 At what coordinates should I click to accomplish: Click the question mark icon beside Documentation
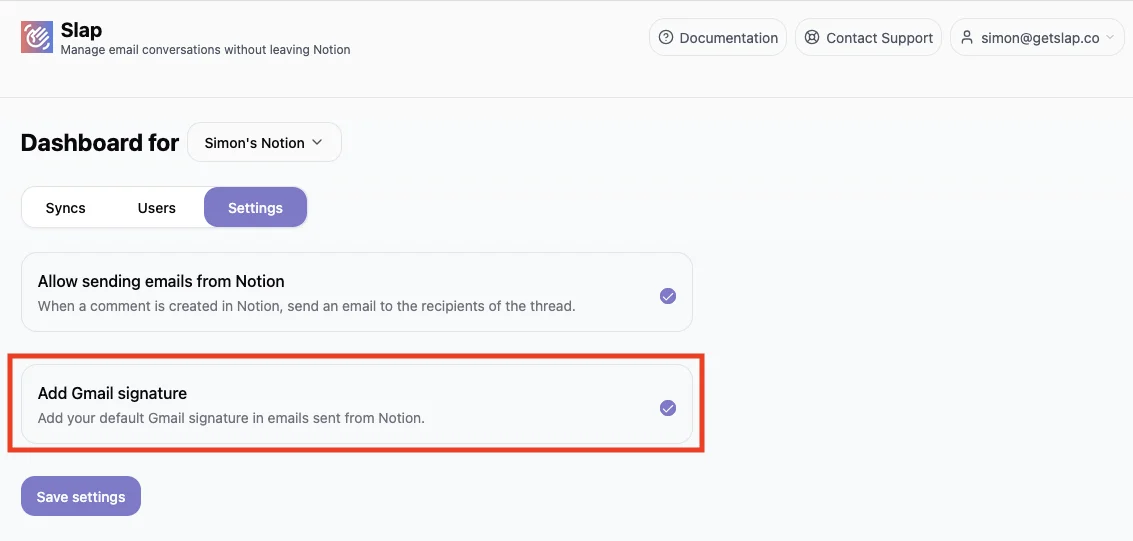(x=666, y=38)
